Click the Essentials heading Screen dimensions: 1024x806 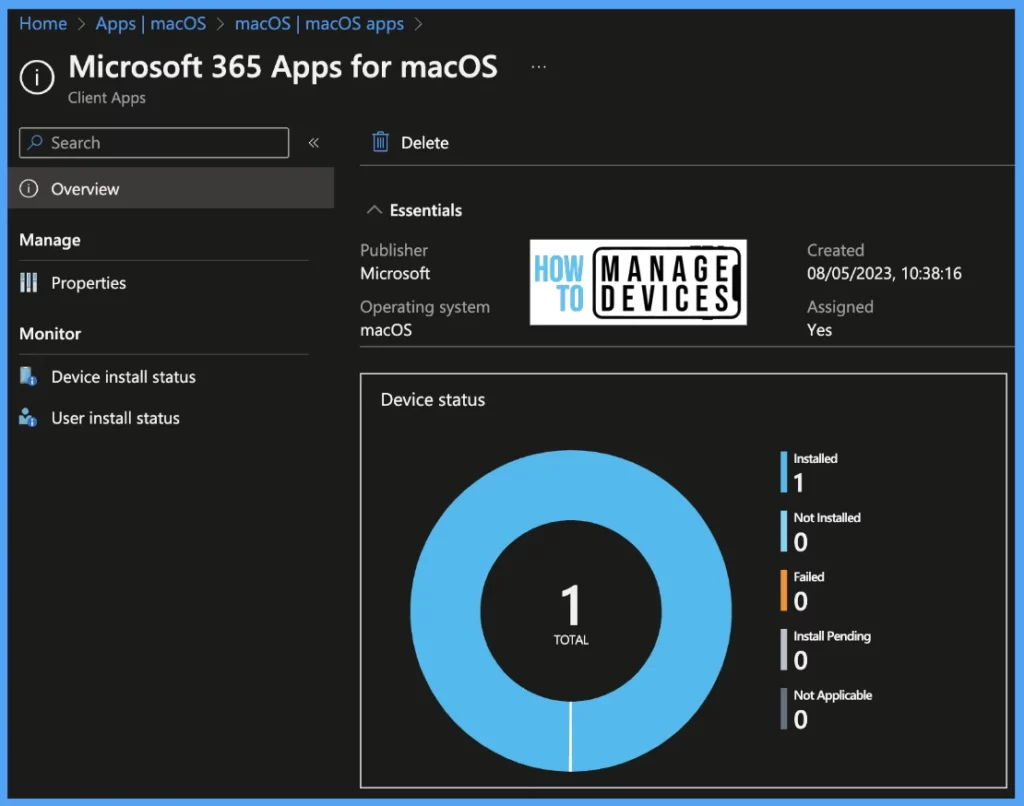[x=426, y=210]
